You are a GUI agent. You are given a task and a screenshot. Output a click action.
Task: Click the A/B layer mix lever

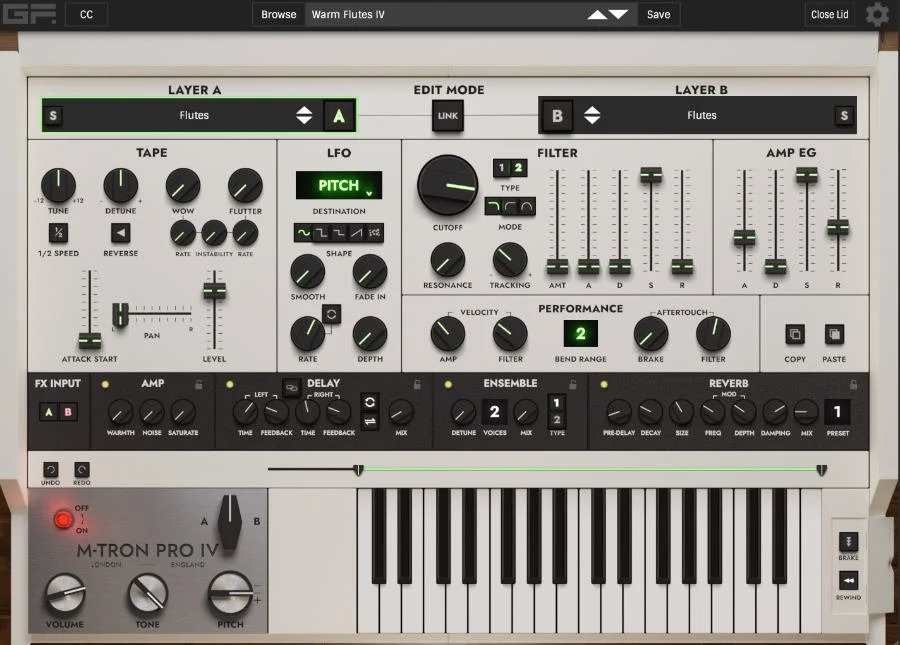[230, 522]
